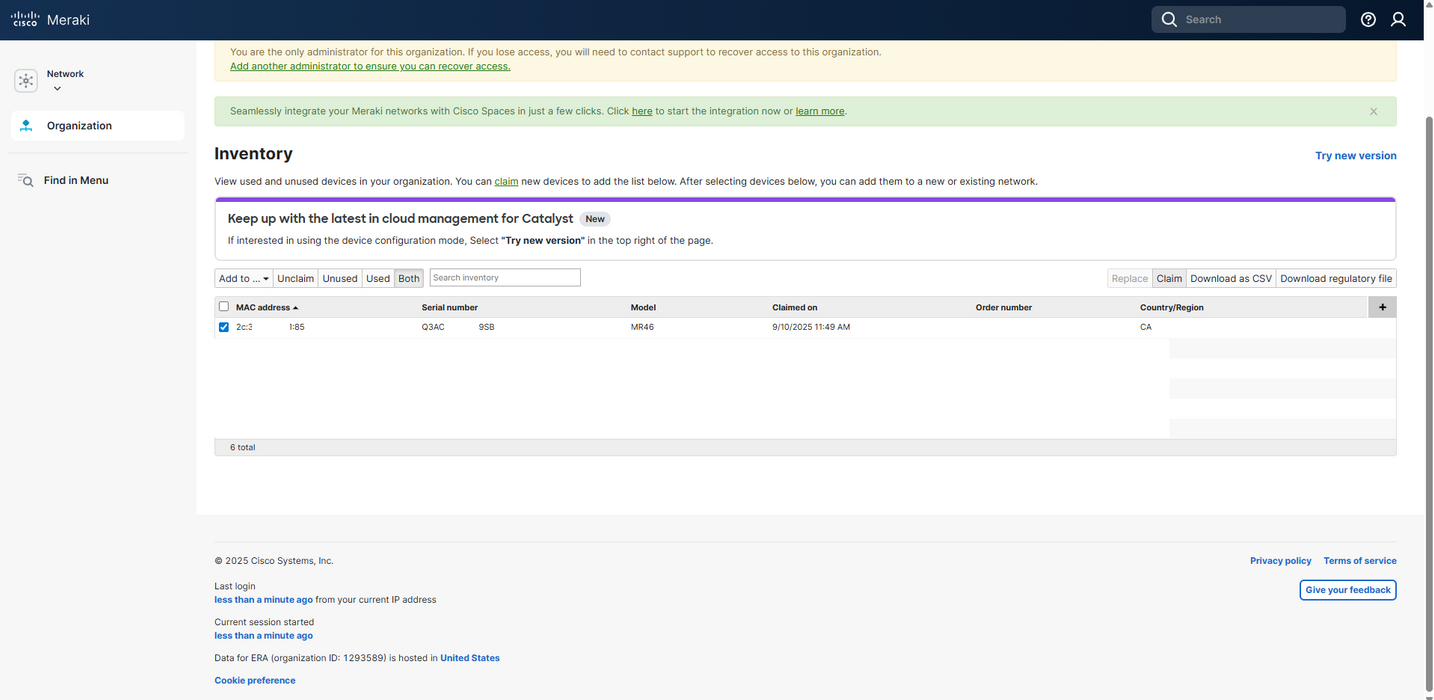Image resolution: width=1434 pixels, height=700 pixels.
Task: Open the user account profile icon
Action: pos(1398,19)
